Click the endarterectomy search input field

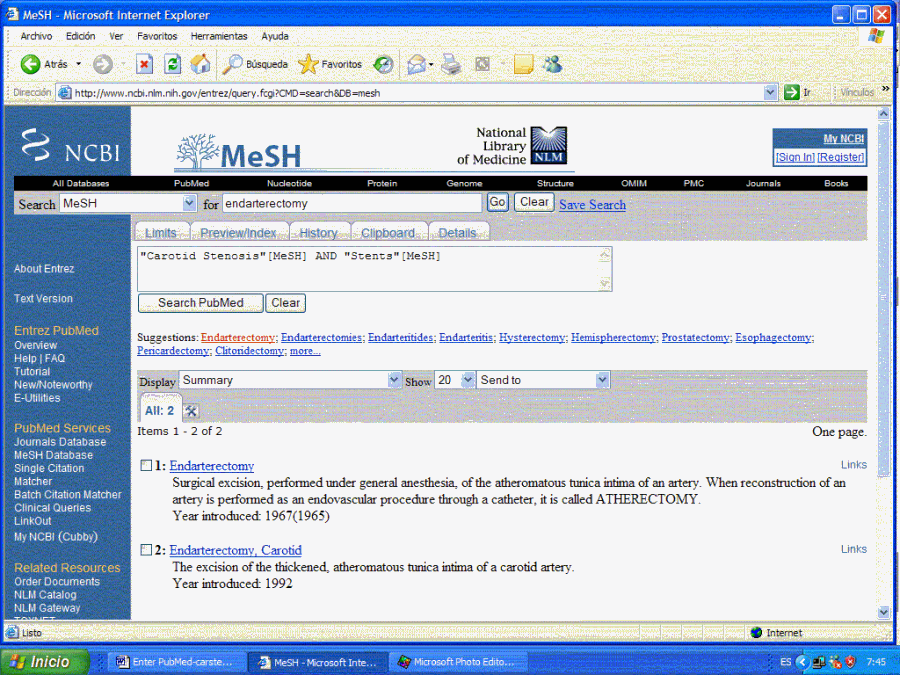coord(352,203)
